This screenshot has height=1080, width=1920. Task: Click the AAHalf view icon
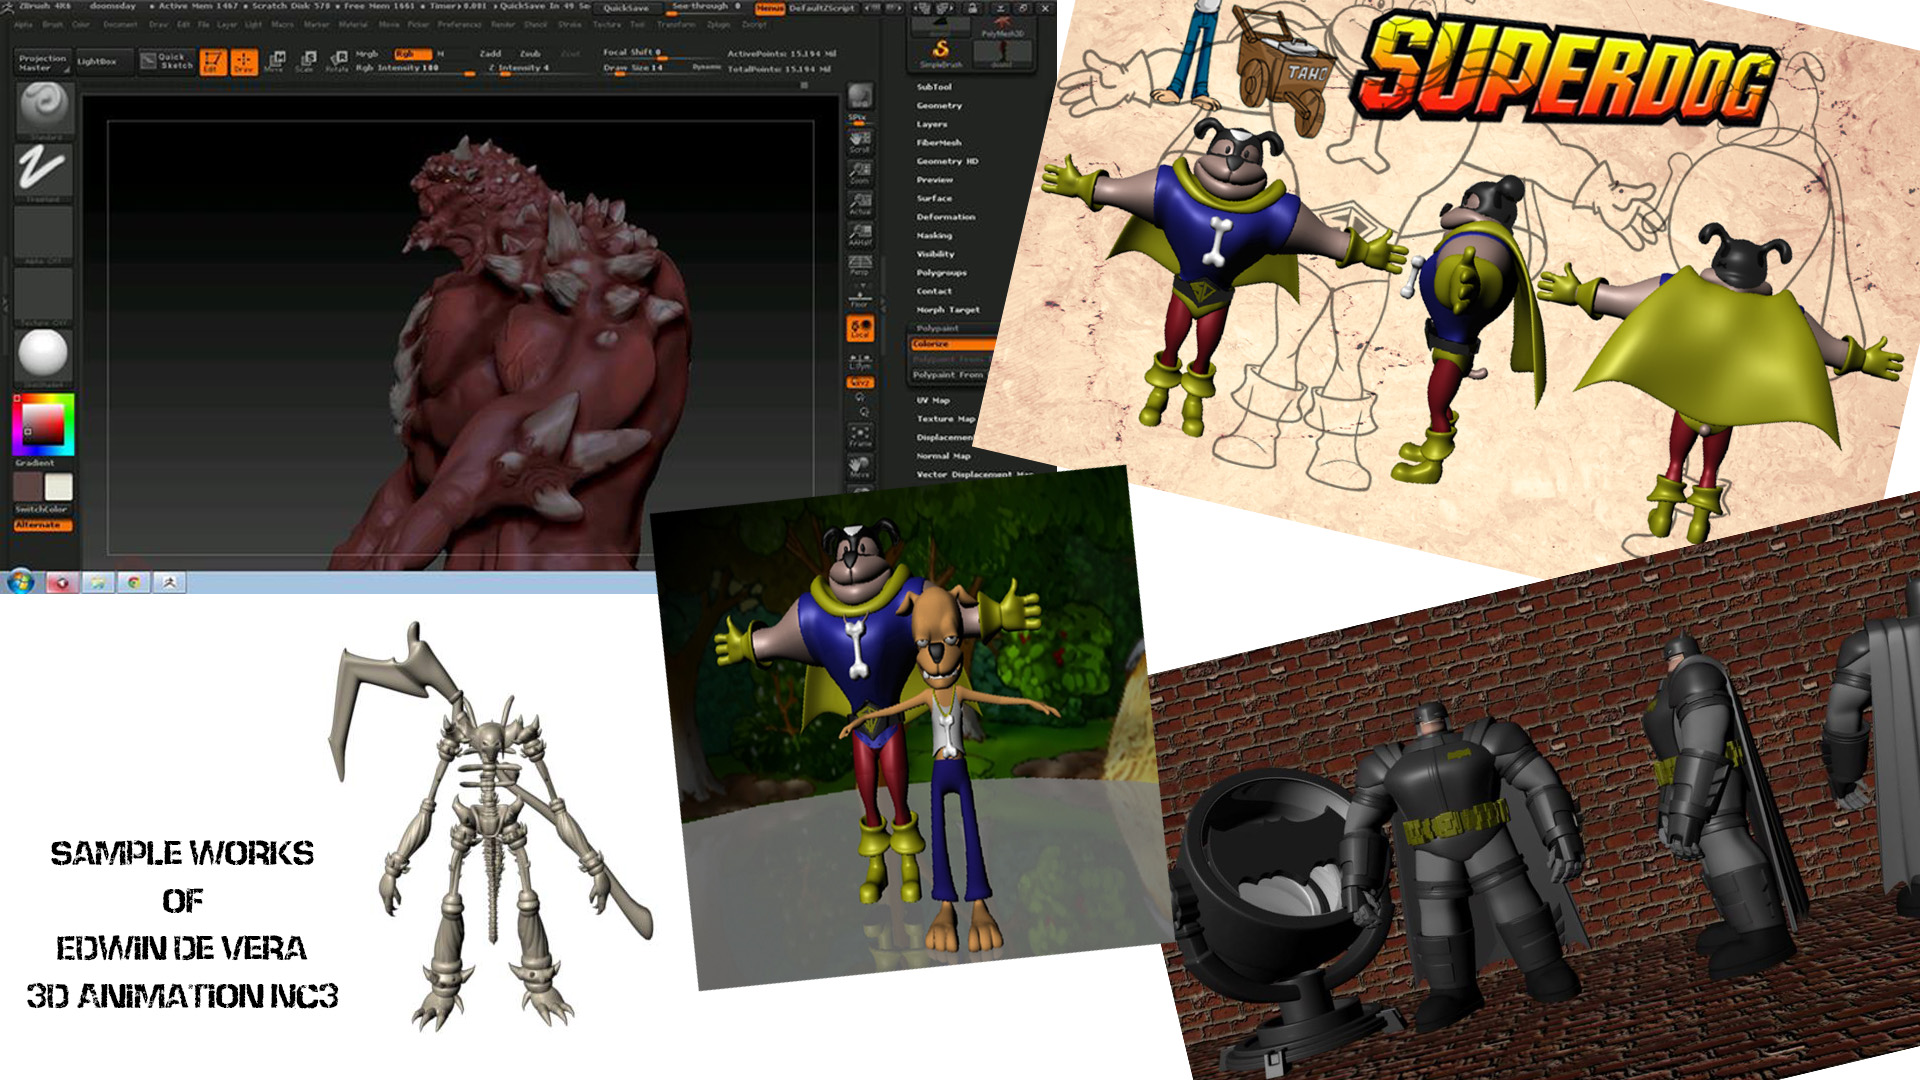[x=860, y=235]
